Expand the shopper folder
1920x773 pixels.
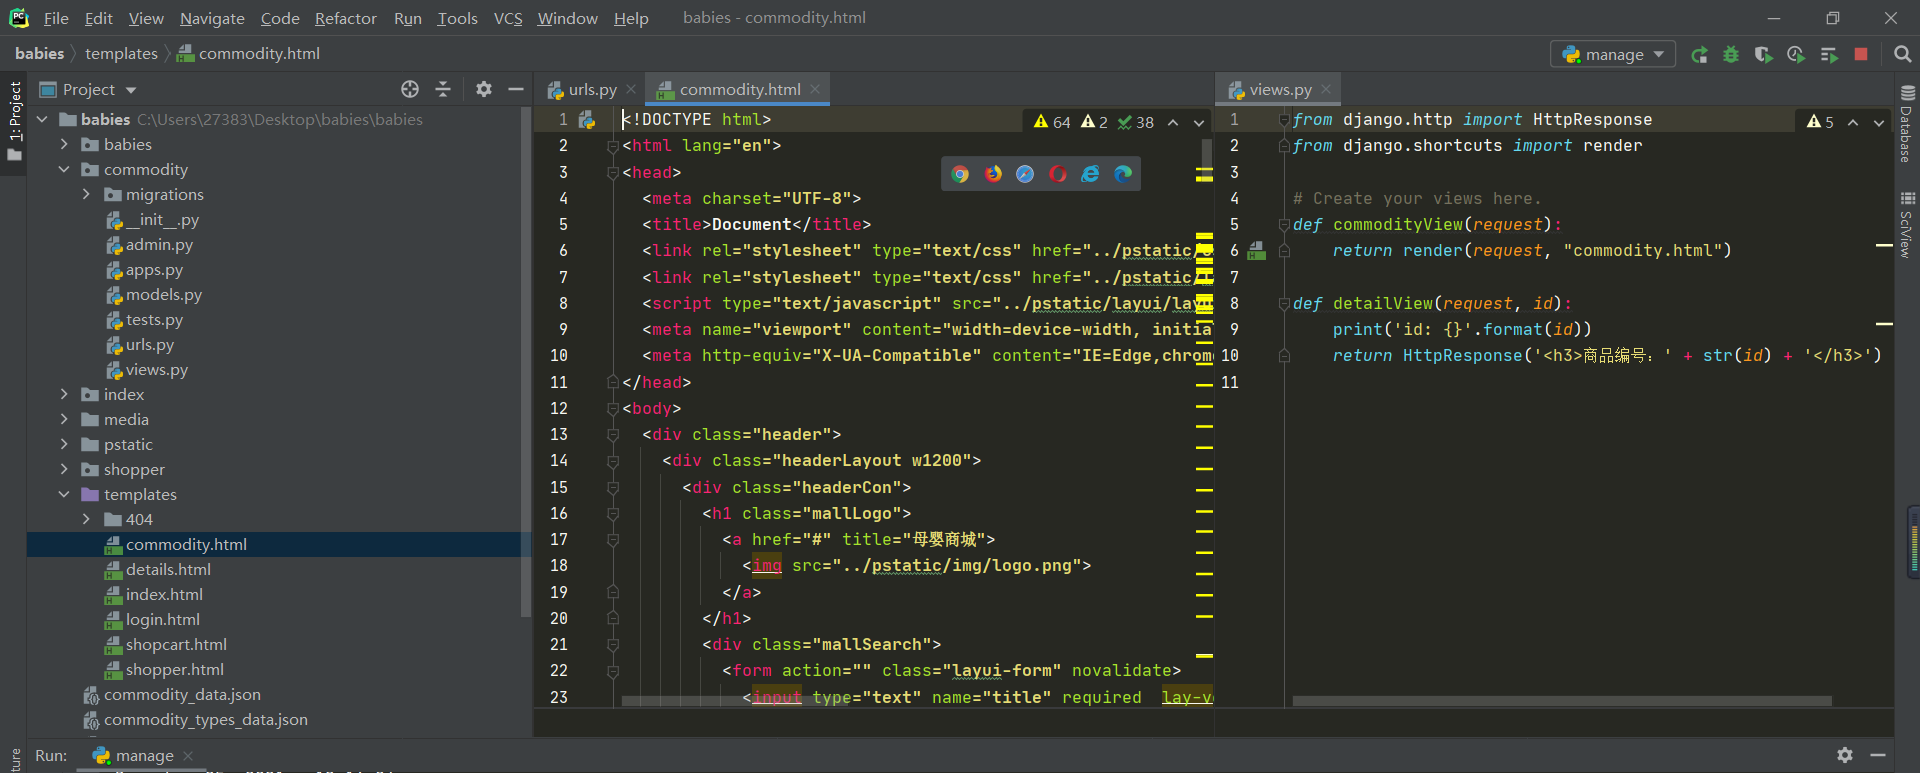[x=64, y=469]
